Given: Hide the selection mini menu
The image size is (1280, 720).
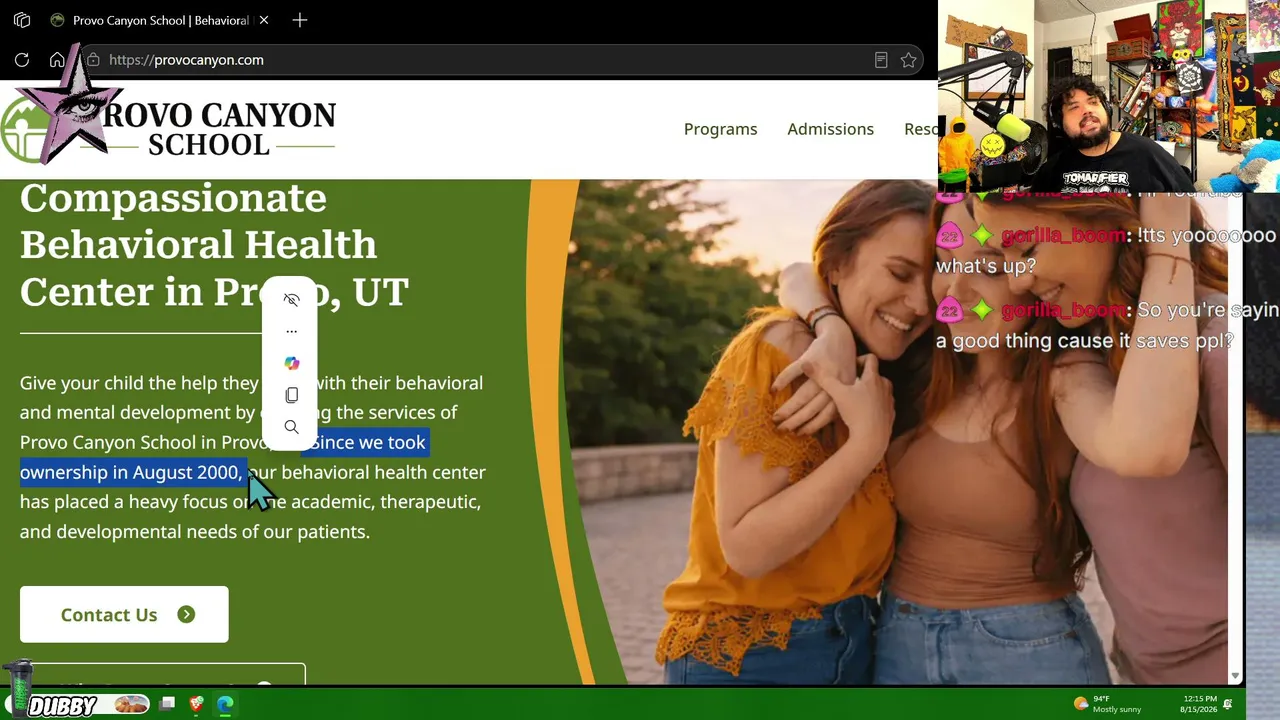Looking at the screenshot, I should (291, 300).
